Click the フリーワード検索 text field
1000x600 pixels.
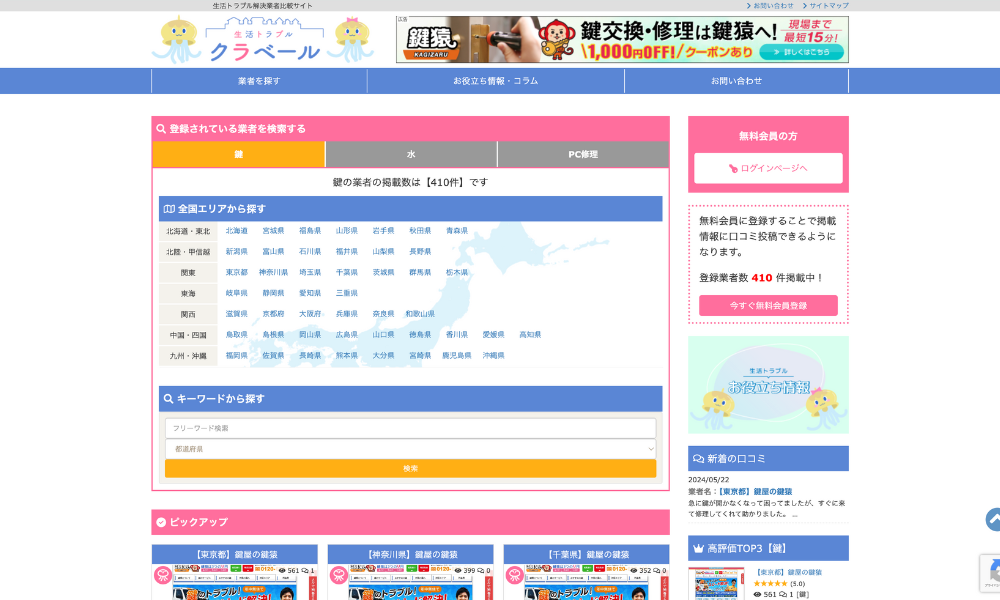point(410,428)
